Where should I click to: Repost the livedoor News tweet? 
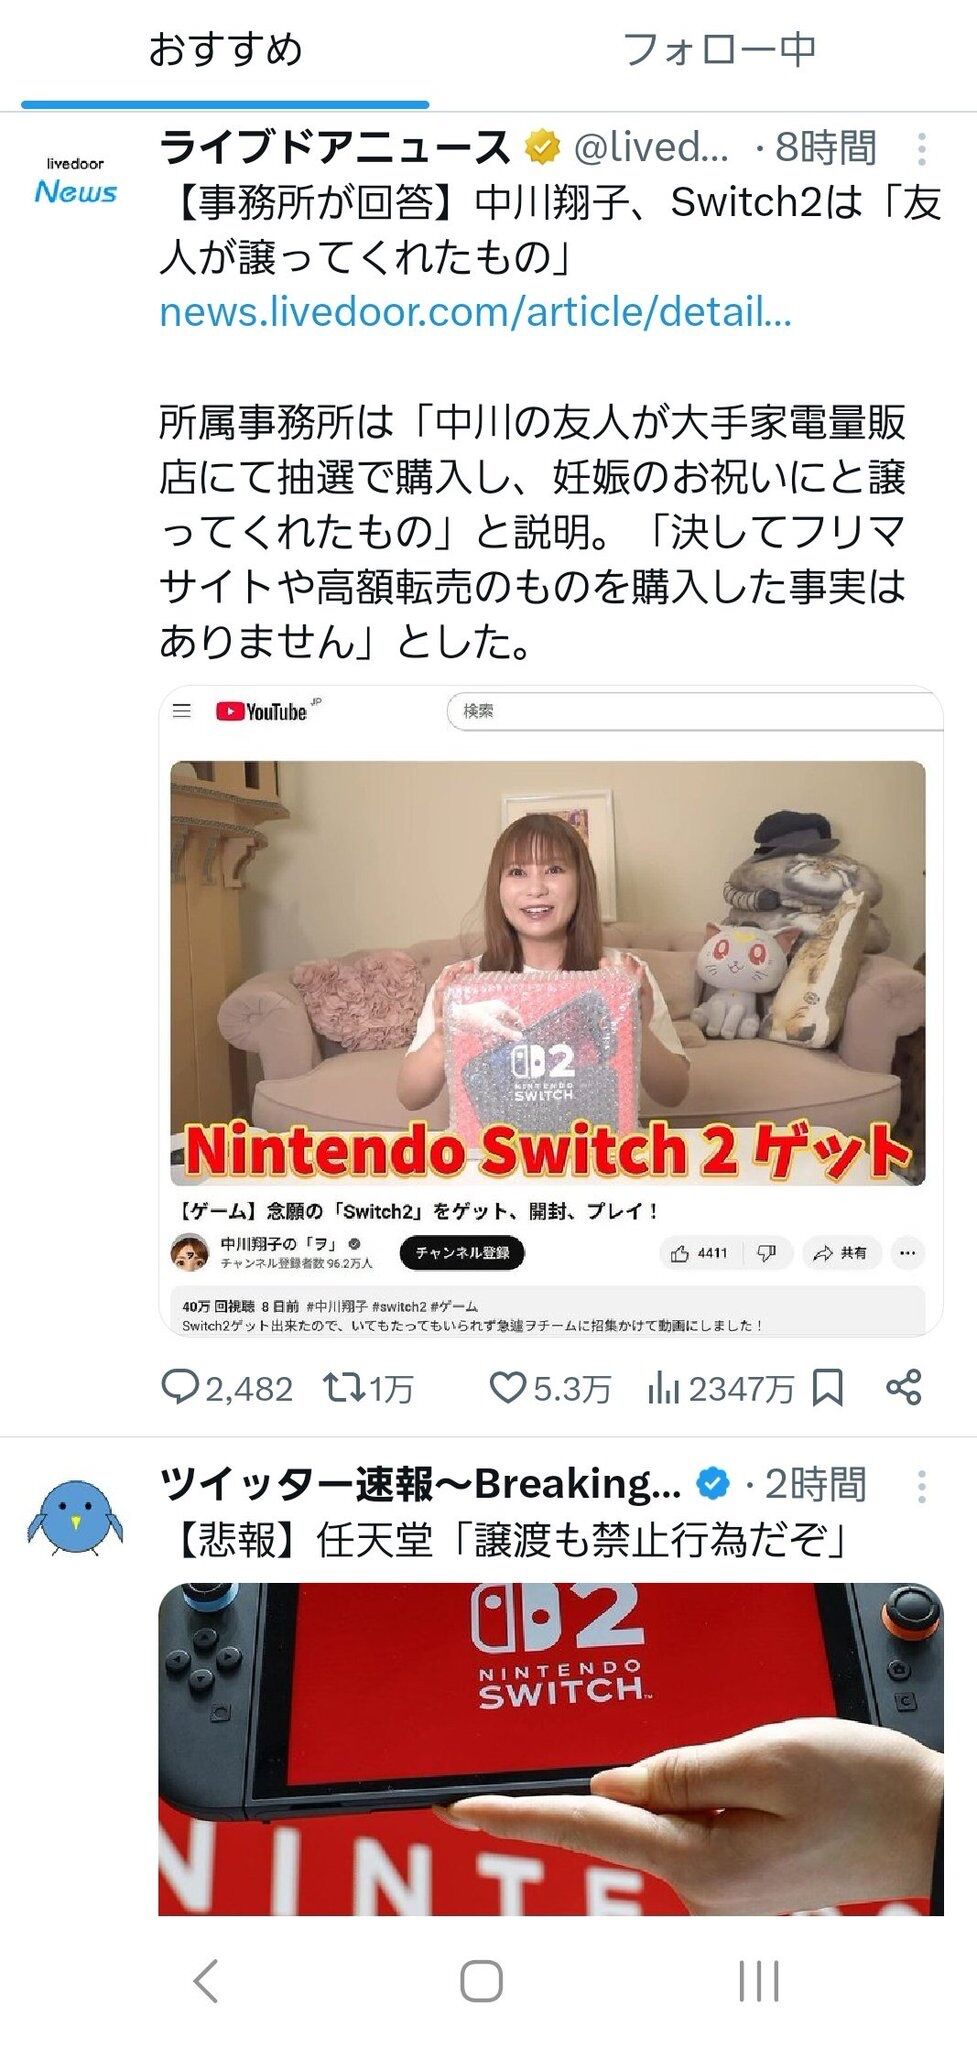click(368, 1388)
